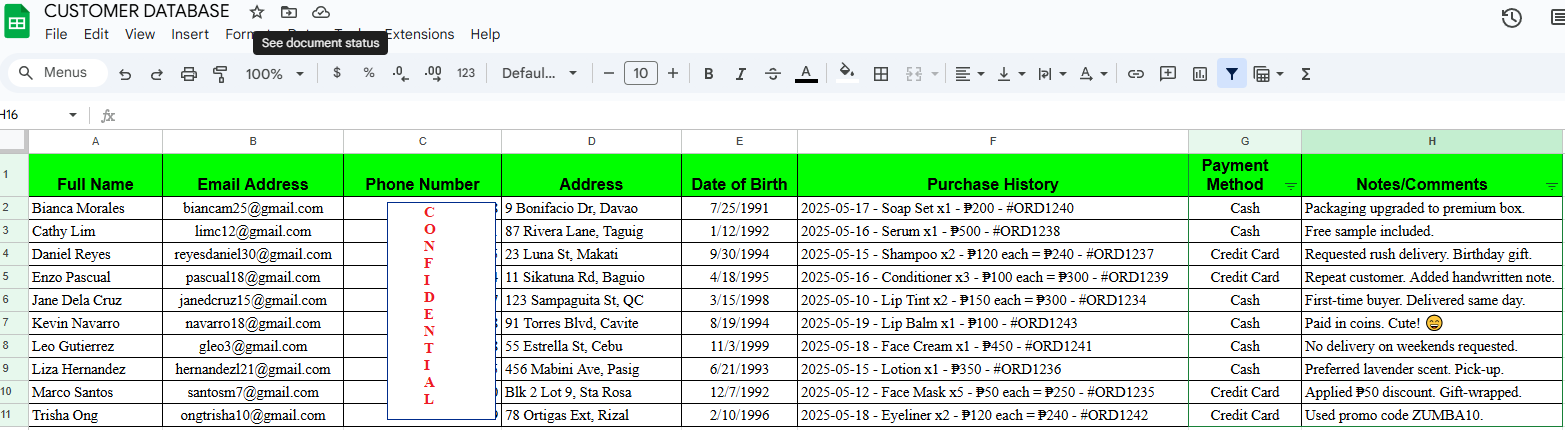Click the Undo arrow

click(x=125, y=74)
